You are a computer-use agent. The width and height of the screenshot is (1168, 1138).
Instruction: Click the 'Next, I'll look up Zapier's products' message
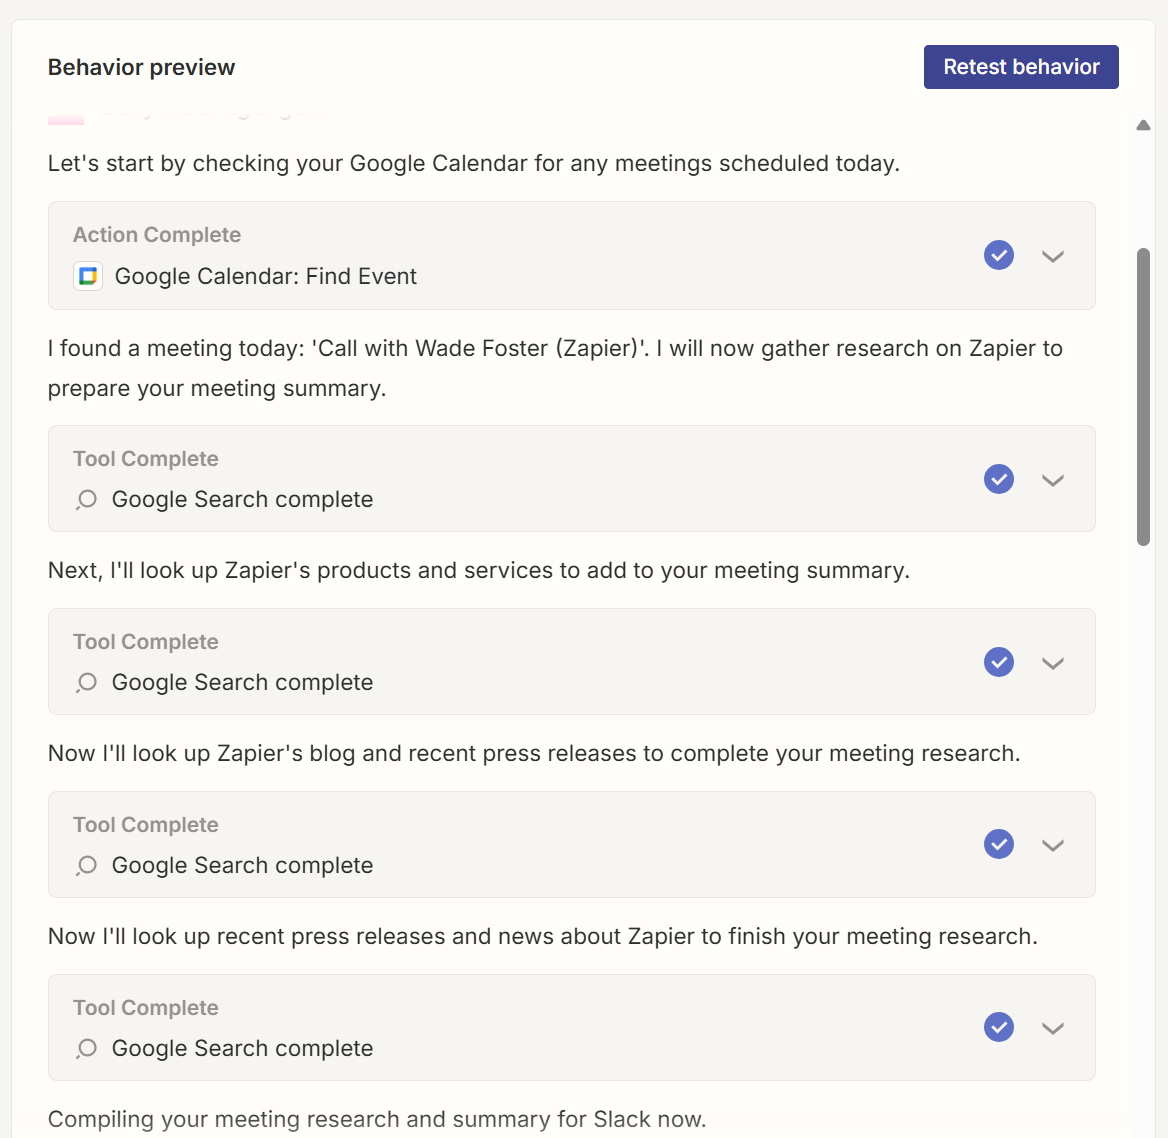coord(479,570)
